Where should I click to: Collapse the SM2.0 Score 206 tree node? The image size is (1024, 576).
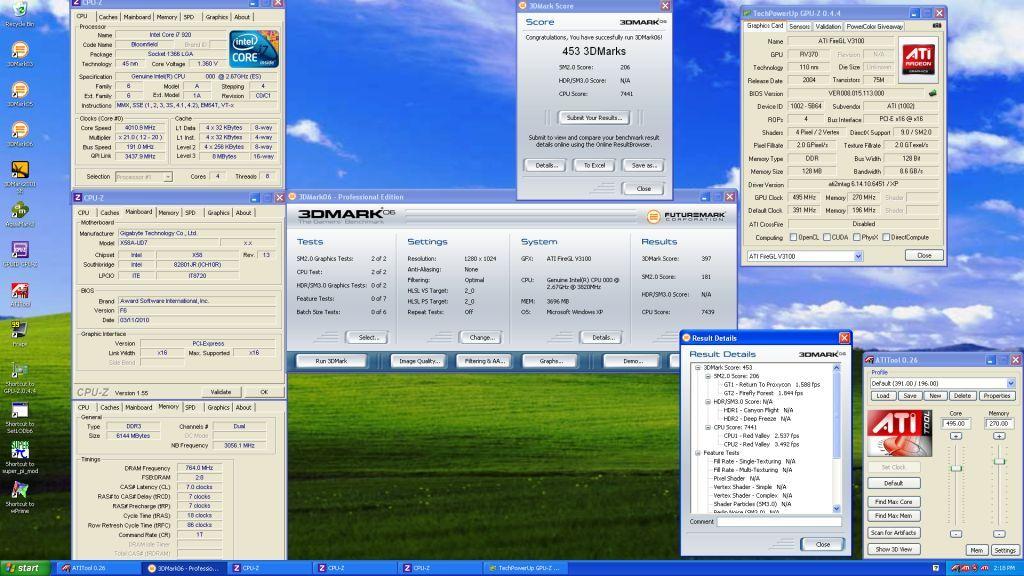coord(708,376)
